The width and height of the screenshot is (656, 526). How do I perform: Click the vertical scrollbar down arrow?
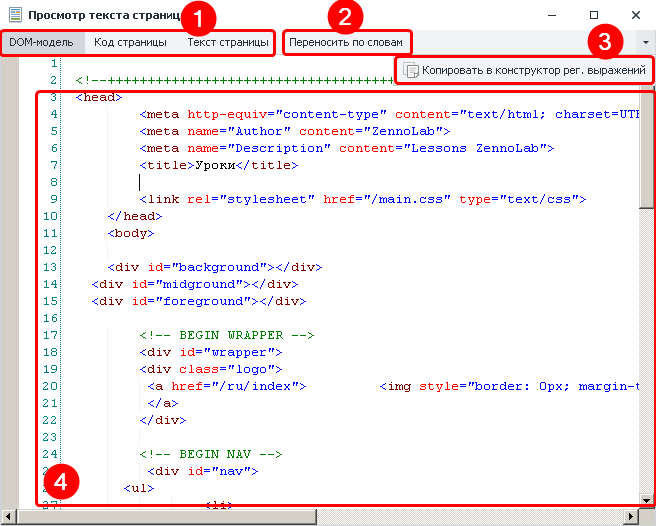point(647,498)
